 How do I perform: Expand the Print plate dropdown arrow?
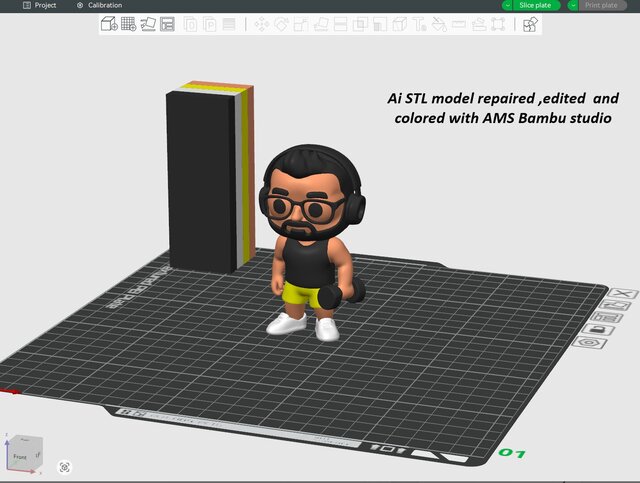tap(573, 5)
